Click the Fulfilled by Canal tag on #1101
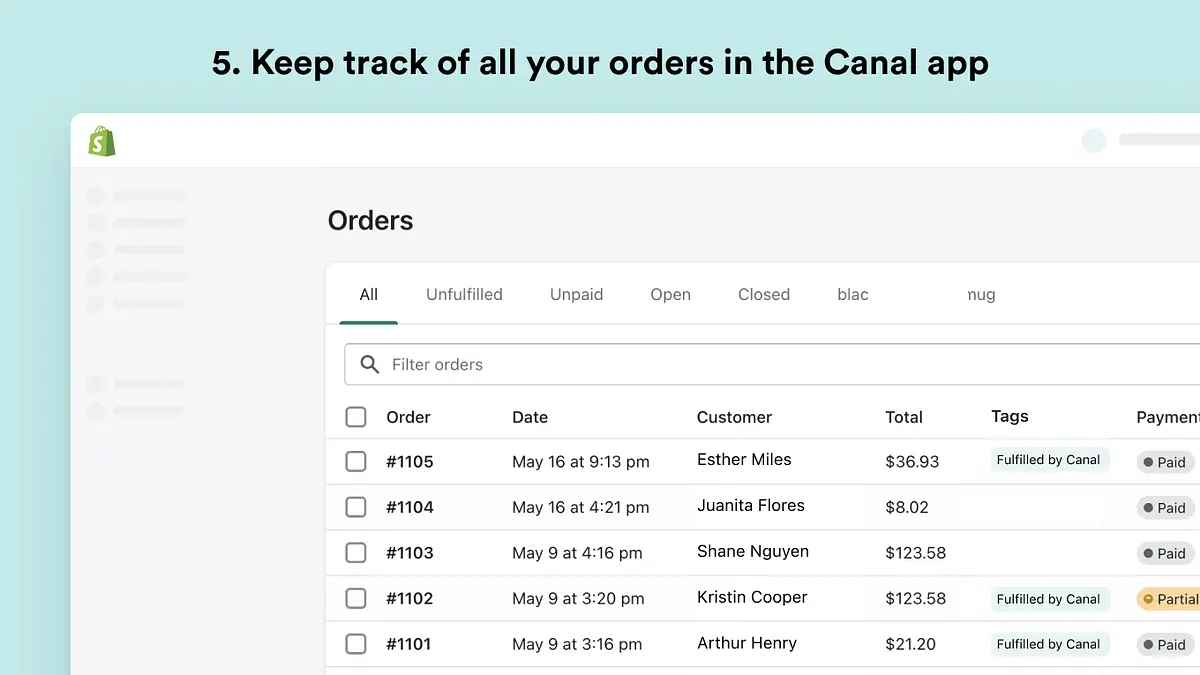Screen dimensions: 1200x675 tap(1048, 644)
